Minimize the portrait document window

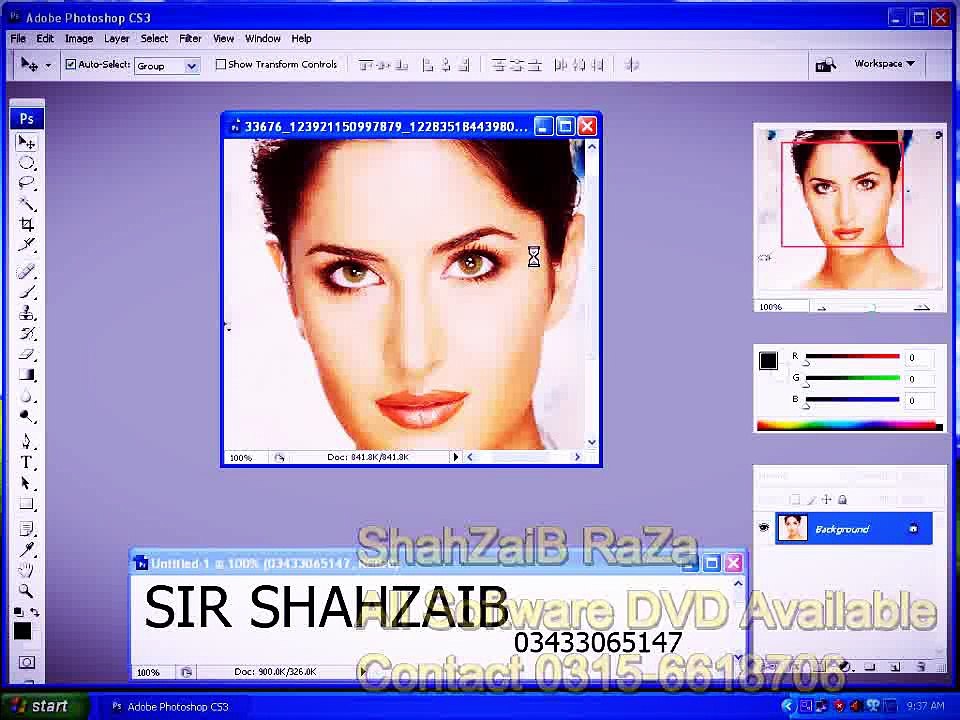tap(544, 126)
